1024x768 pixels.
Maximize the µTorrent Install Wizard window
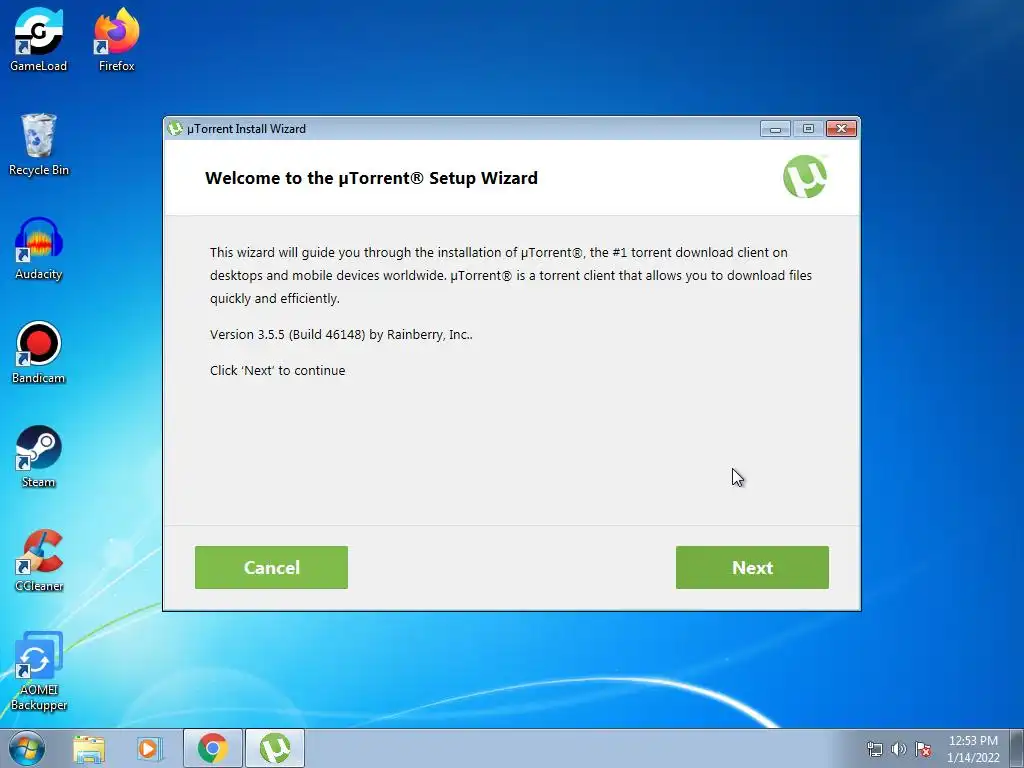click(x=808, y=129)
